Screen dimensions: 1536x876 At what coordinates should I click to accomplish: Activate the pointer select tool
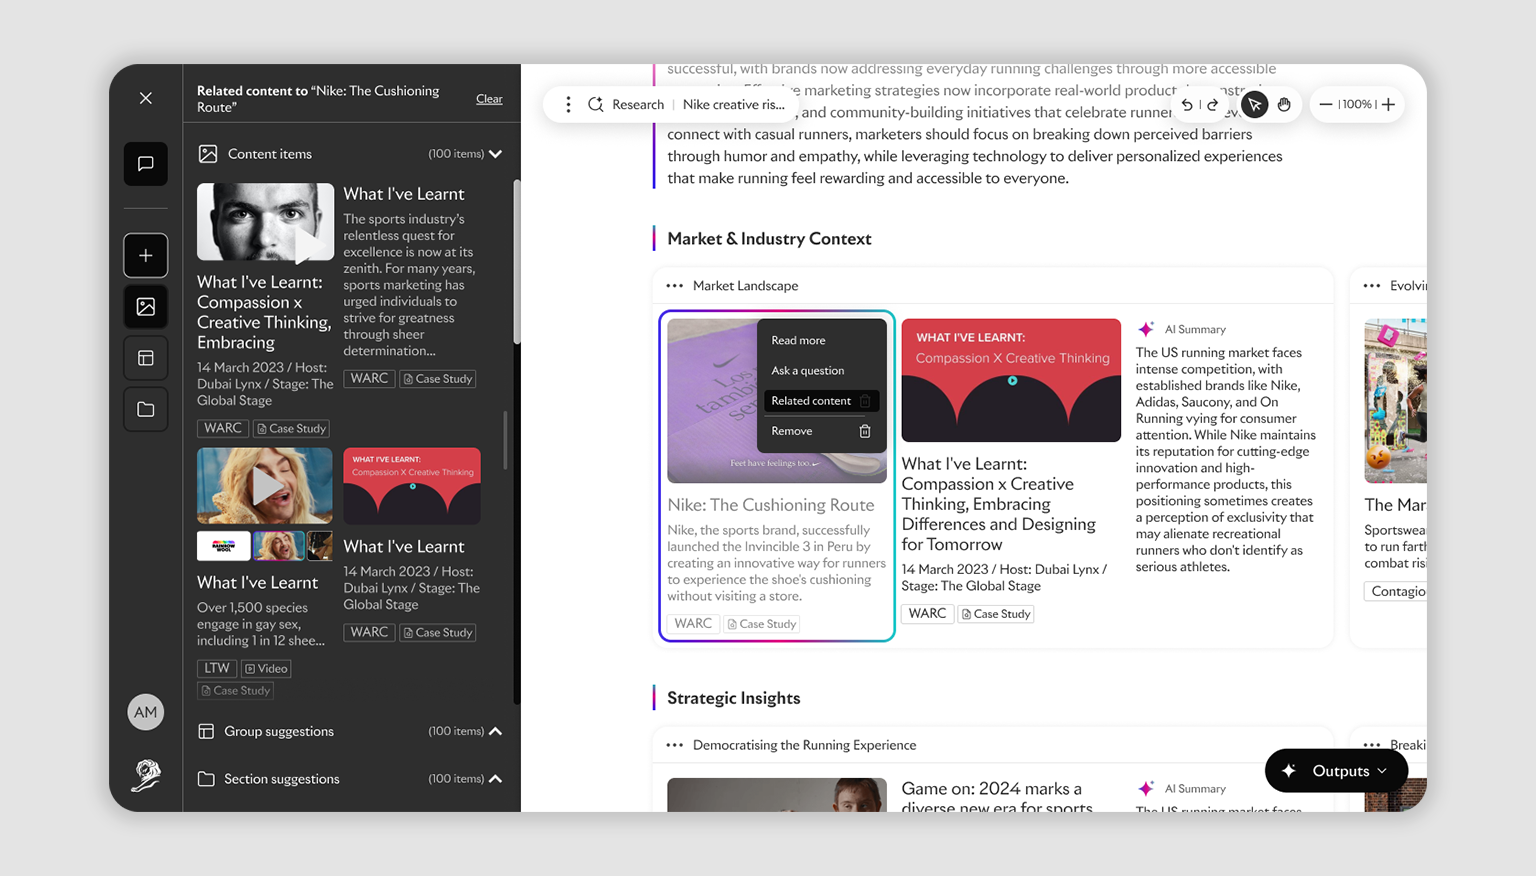[1254, 105]
